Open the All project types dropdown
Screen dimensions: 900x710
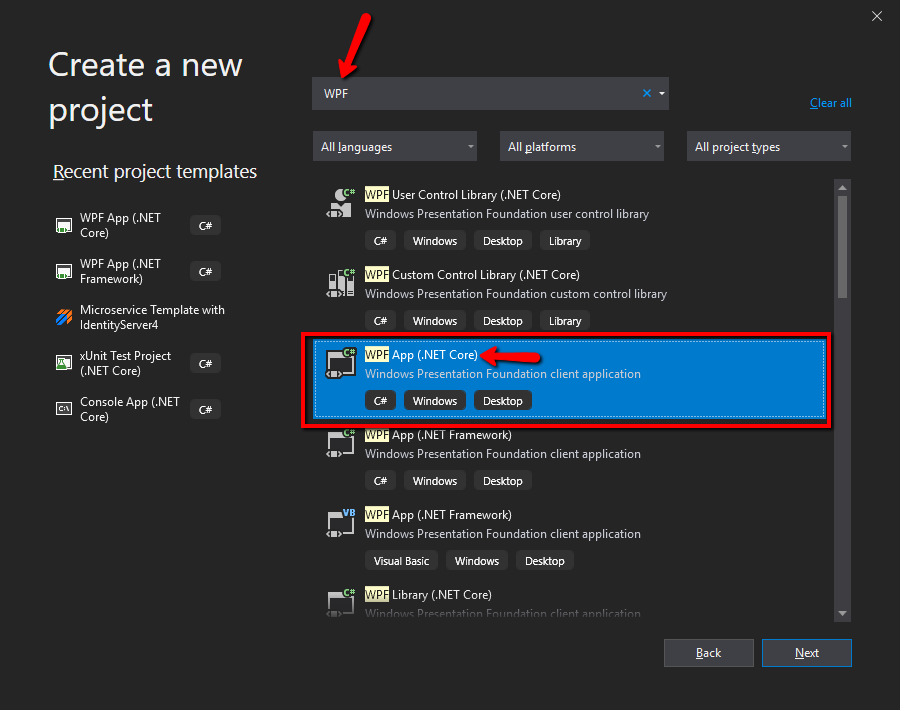tap(769, 147)
